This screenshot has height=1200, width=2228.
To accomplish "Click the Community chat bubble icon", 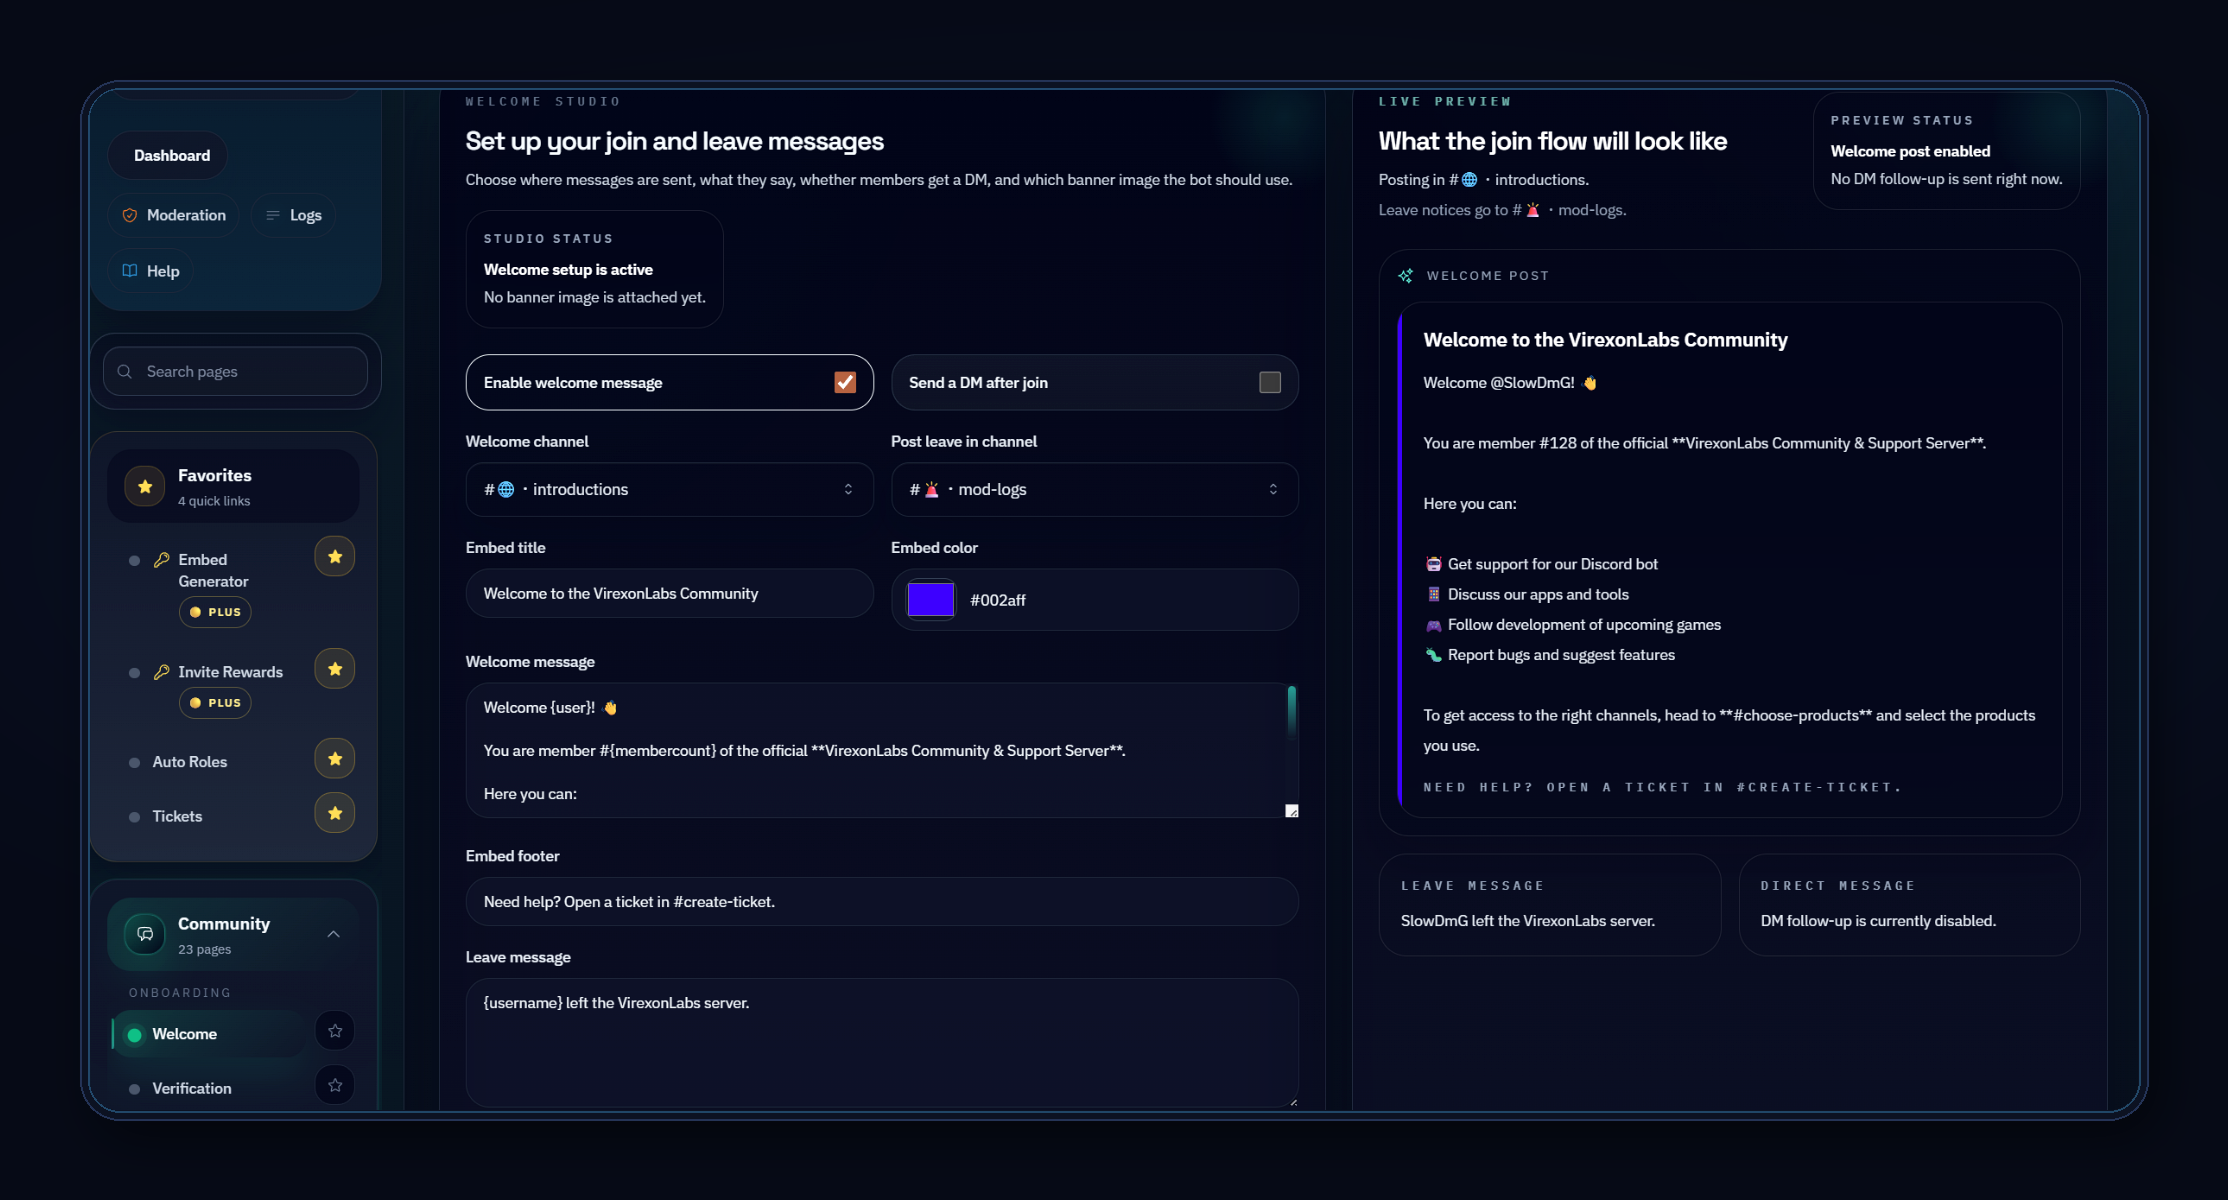I will pyautogui.click(x=145, y=934).
